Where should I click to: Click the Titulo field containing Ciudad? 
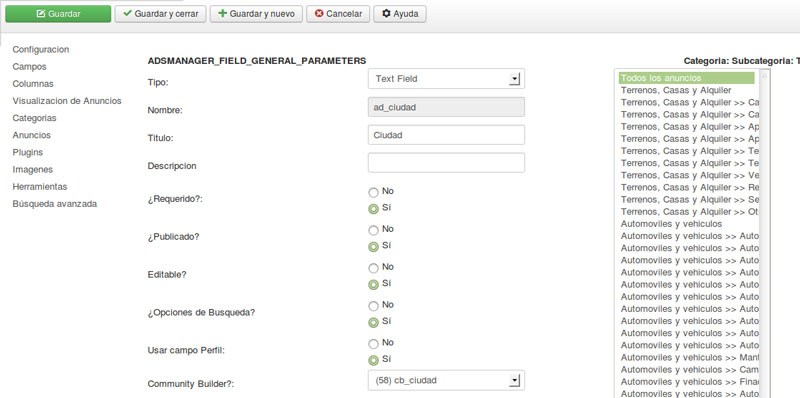(446, 135)
